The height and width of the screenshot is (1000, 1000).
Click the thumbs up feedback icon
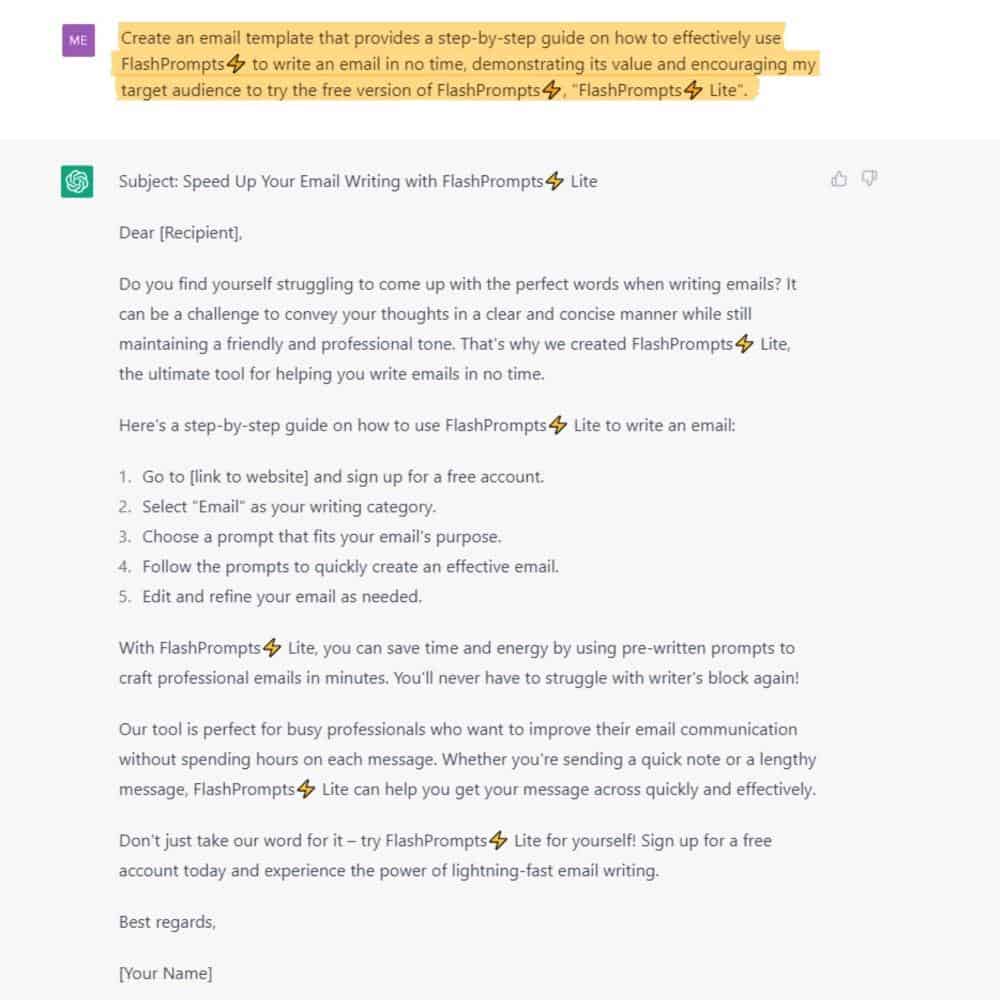(839, 179)
